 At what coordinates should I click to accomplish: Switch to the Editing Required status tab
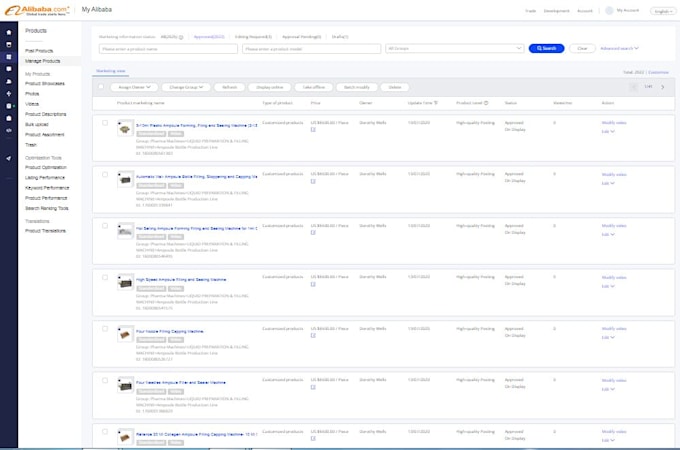[x=253, y=37]
